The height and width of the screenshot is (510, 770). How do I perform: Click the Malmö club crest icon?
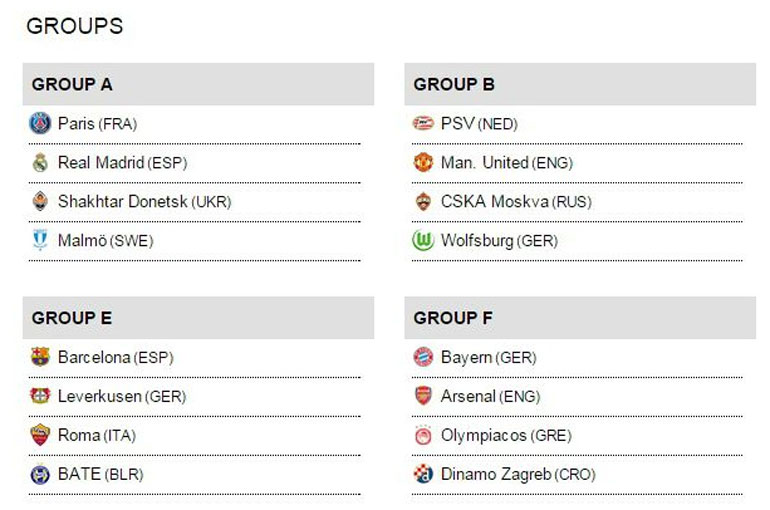tap(40, 241)
